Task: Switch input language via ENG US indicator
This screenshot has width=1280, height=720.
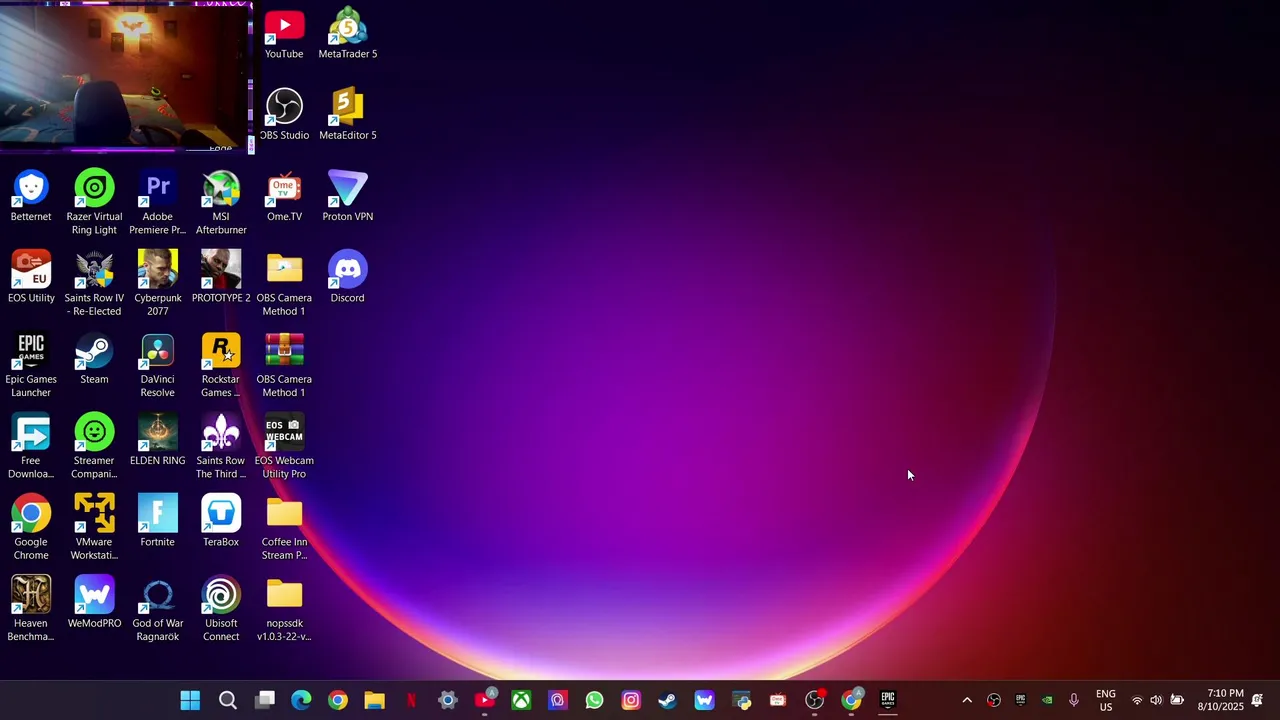Action: coord(1106,700)
